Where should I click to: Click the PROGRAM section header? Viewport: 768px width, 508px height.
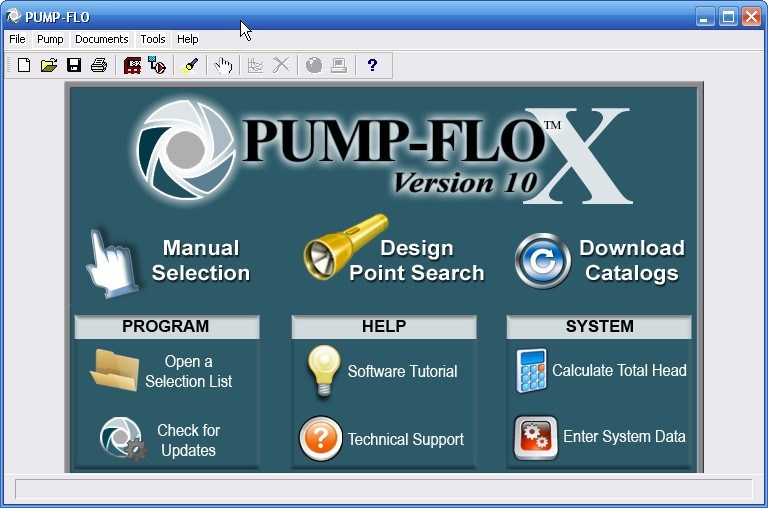[x=167, y=327]
